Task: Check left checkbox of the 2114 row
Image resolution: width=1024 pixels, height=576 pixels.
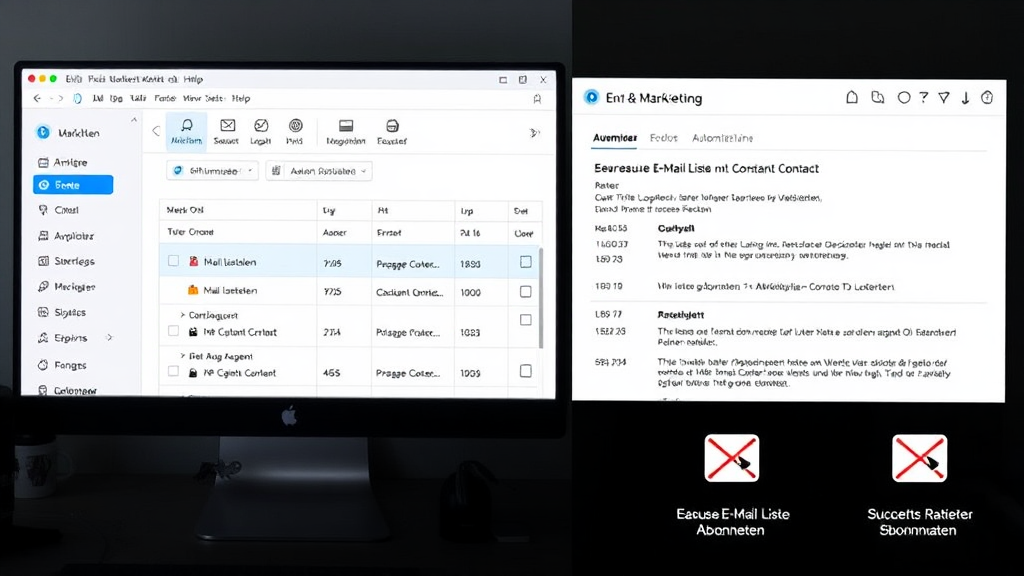Action: [x=173, y=331]
